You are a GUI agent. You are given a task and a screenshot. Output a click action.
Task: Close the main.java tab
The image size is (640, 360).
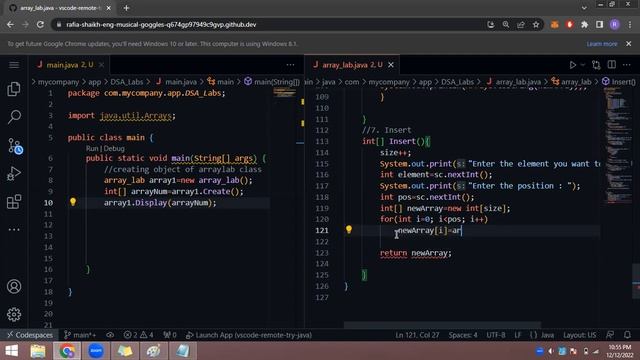tap(102, 65)
